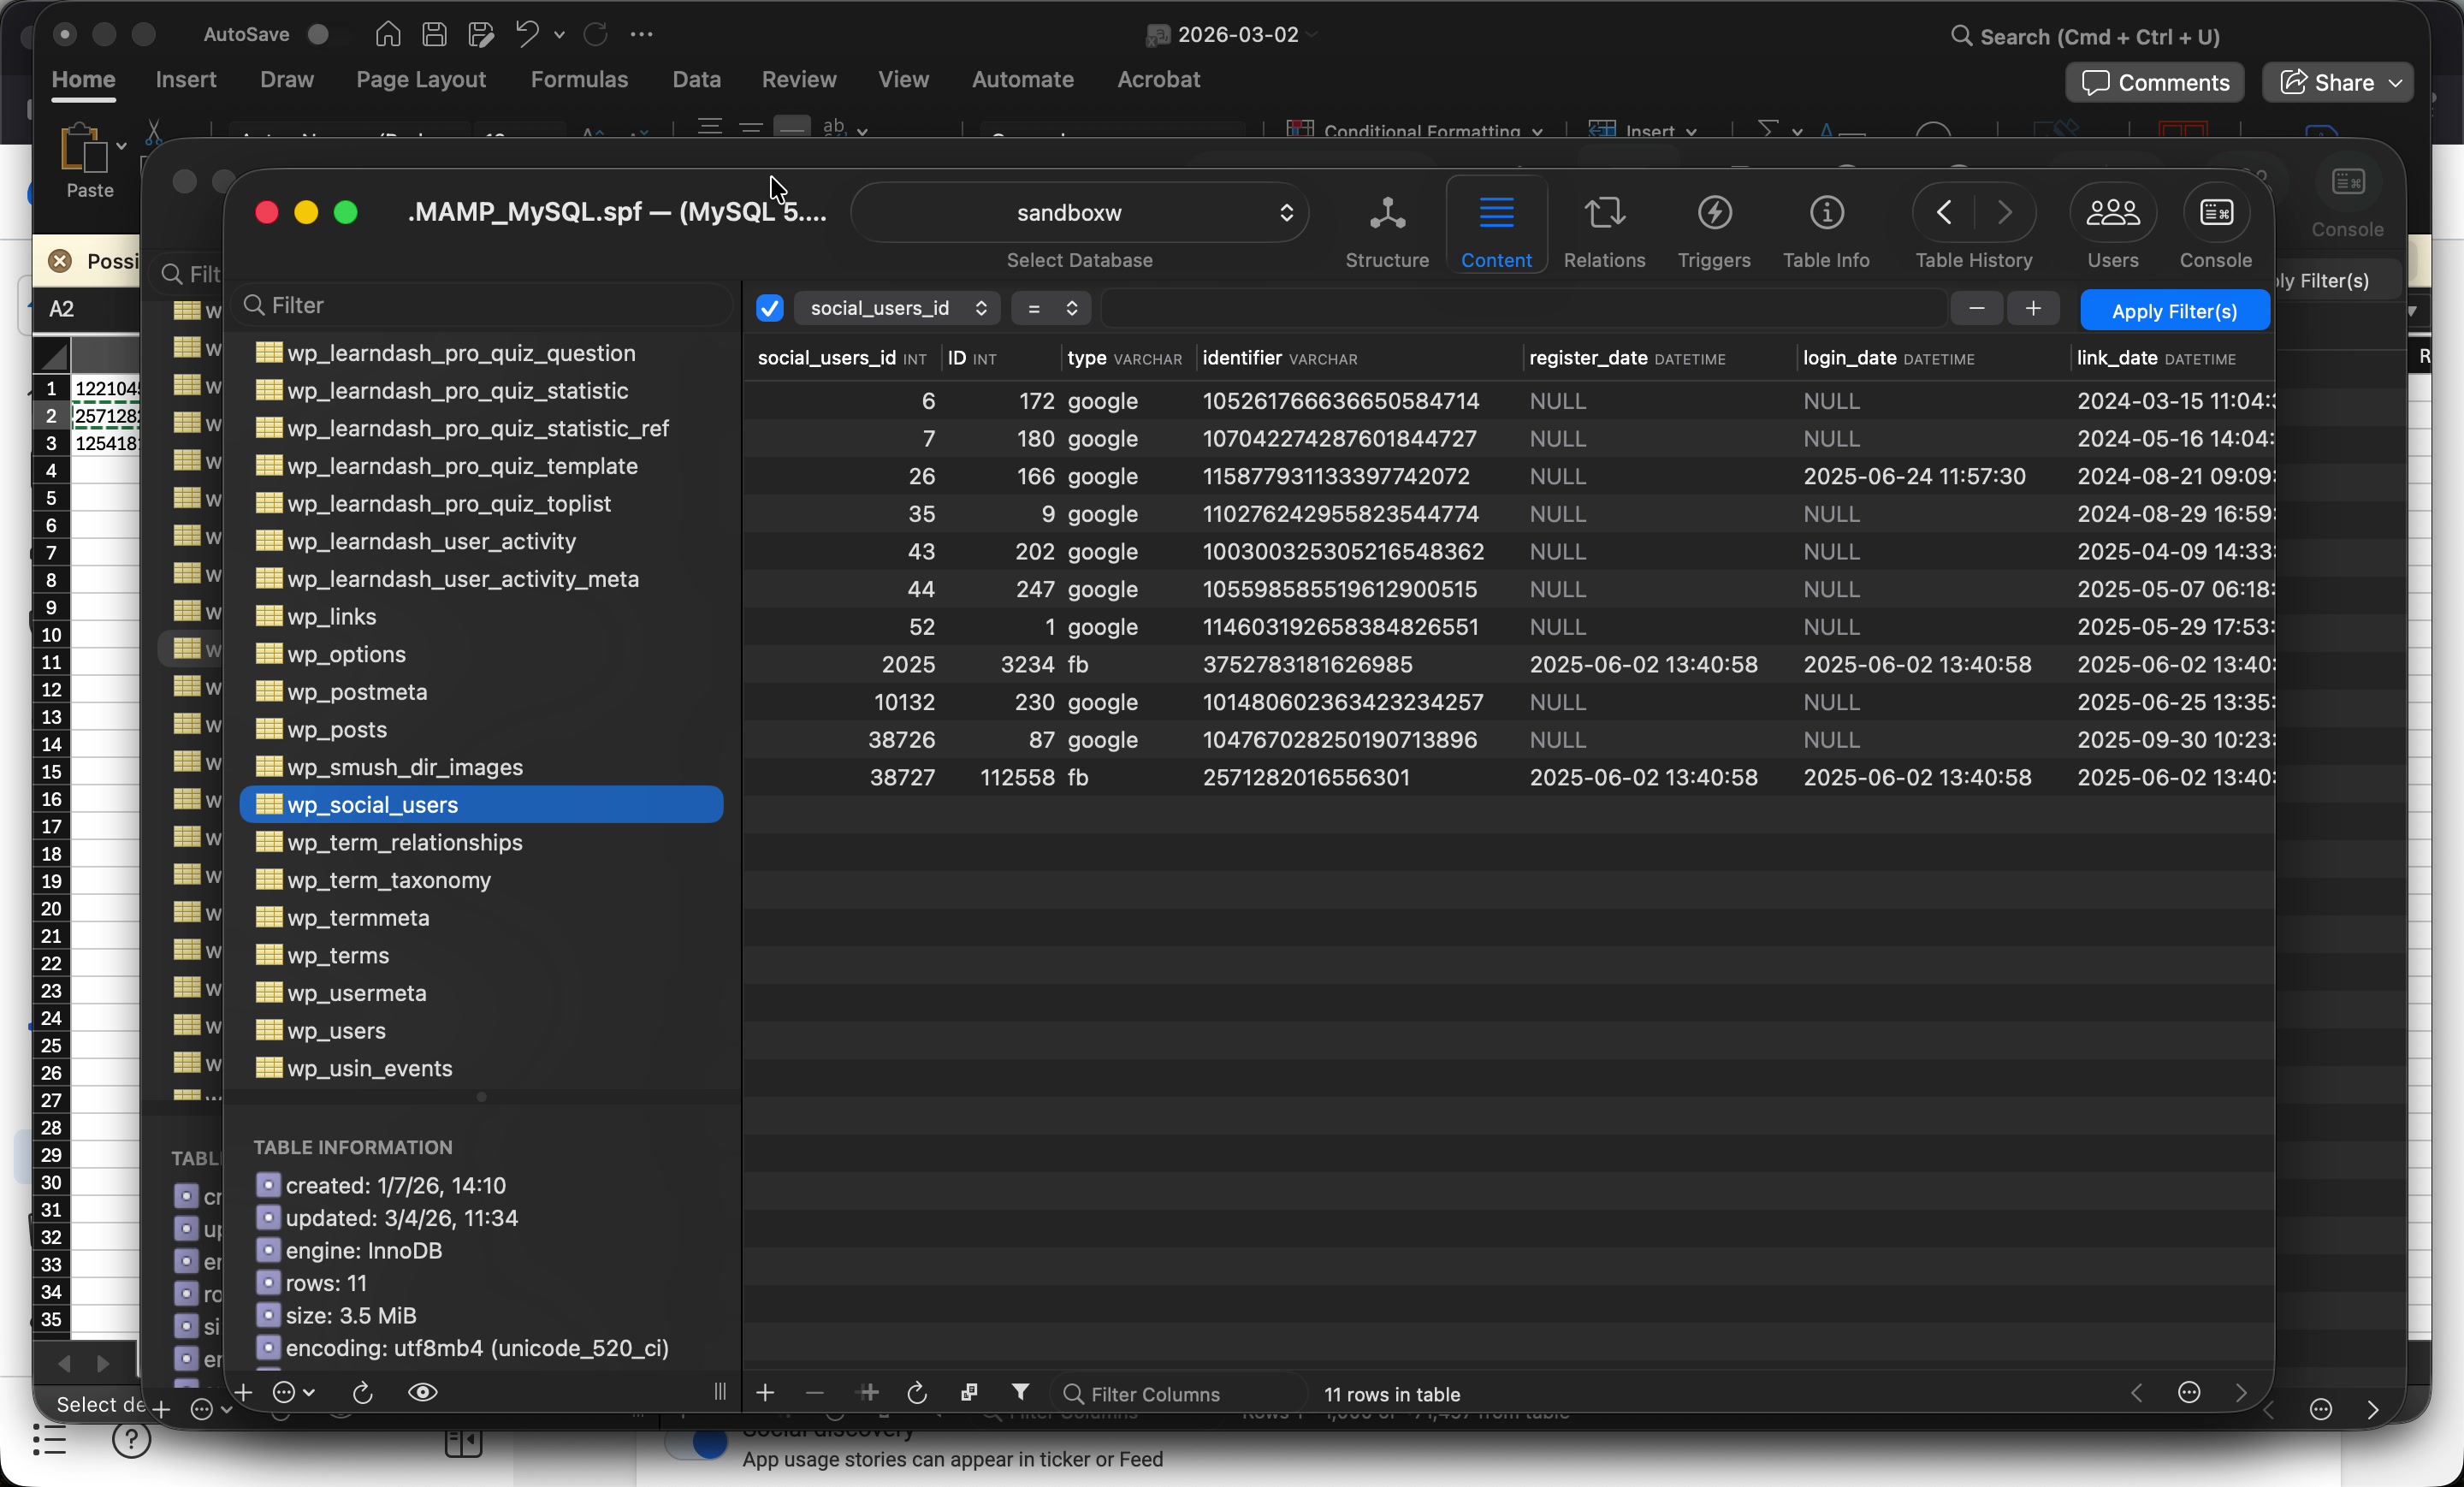Open pagination settings icon in content footer
The image size is (2464, 1487).
(x=2189, y=1393)
